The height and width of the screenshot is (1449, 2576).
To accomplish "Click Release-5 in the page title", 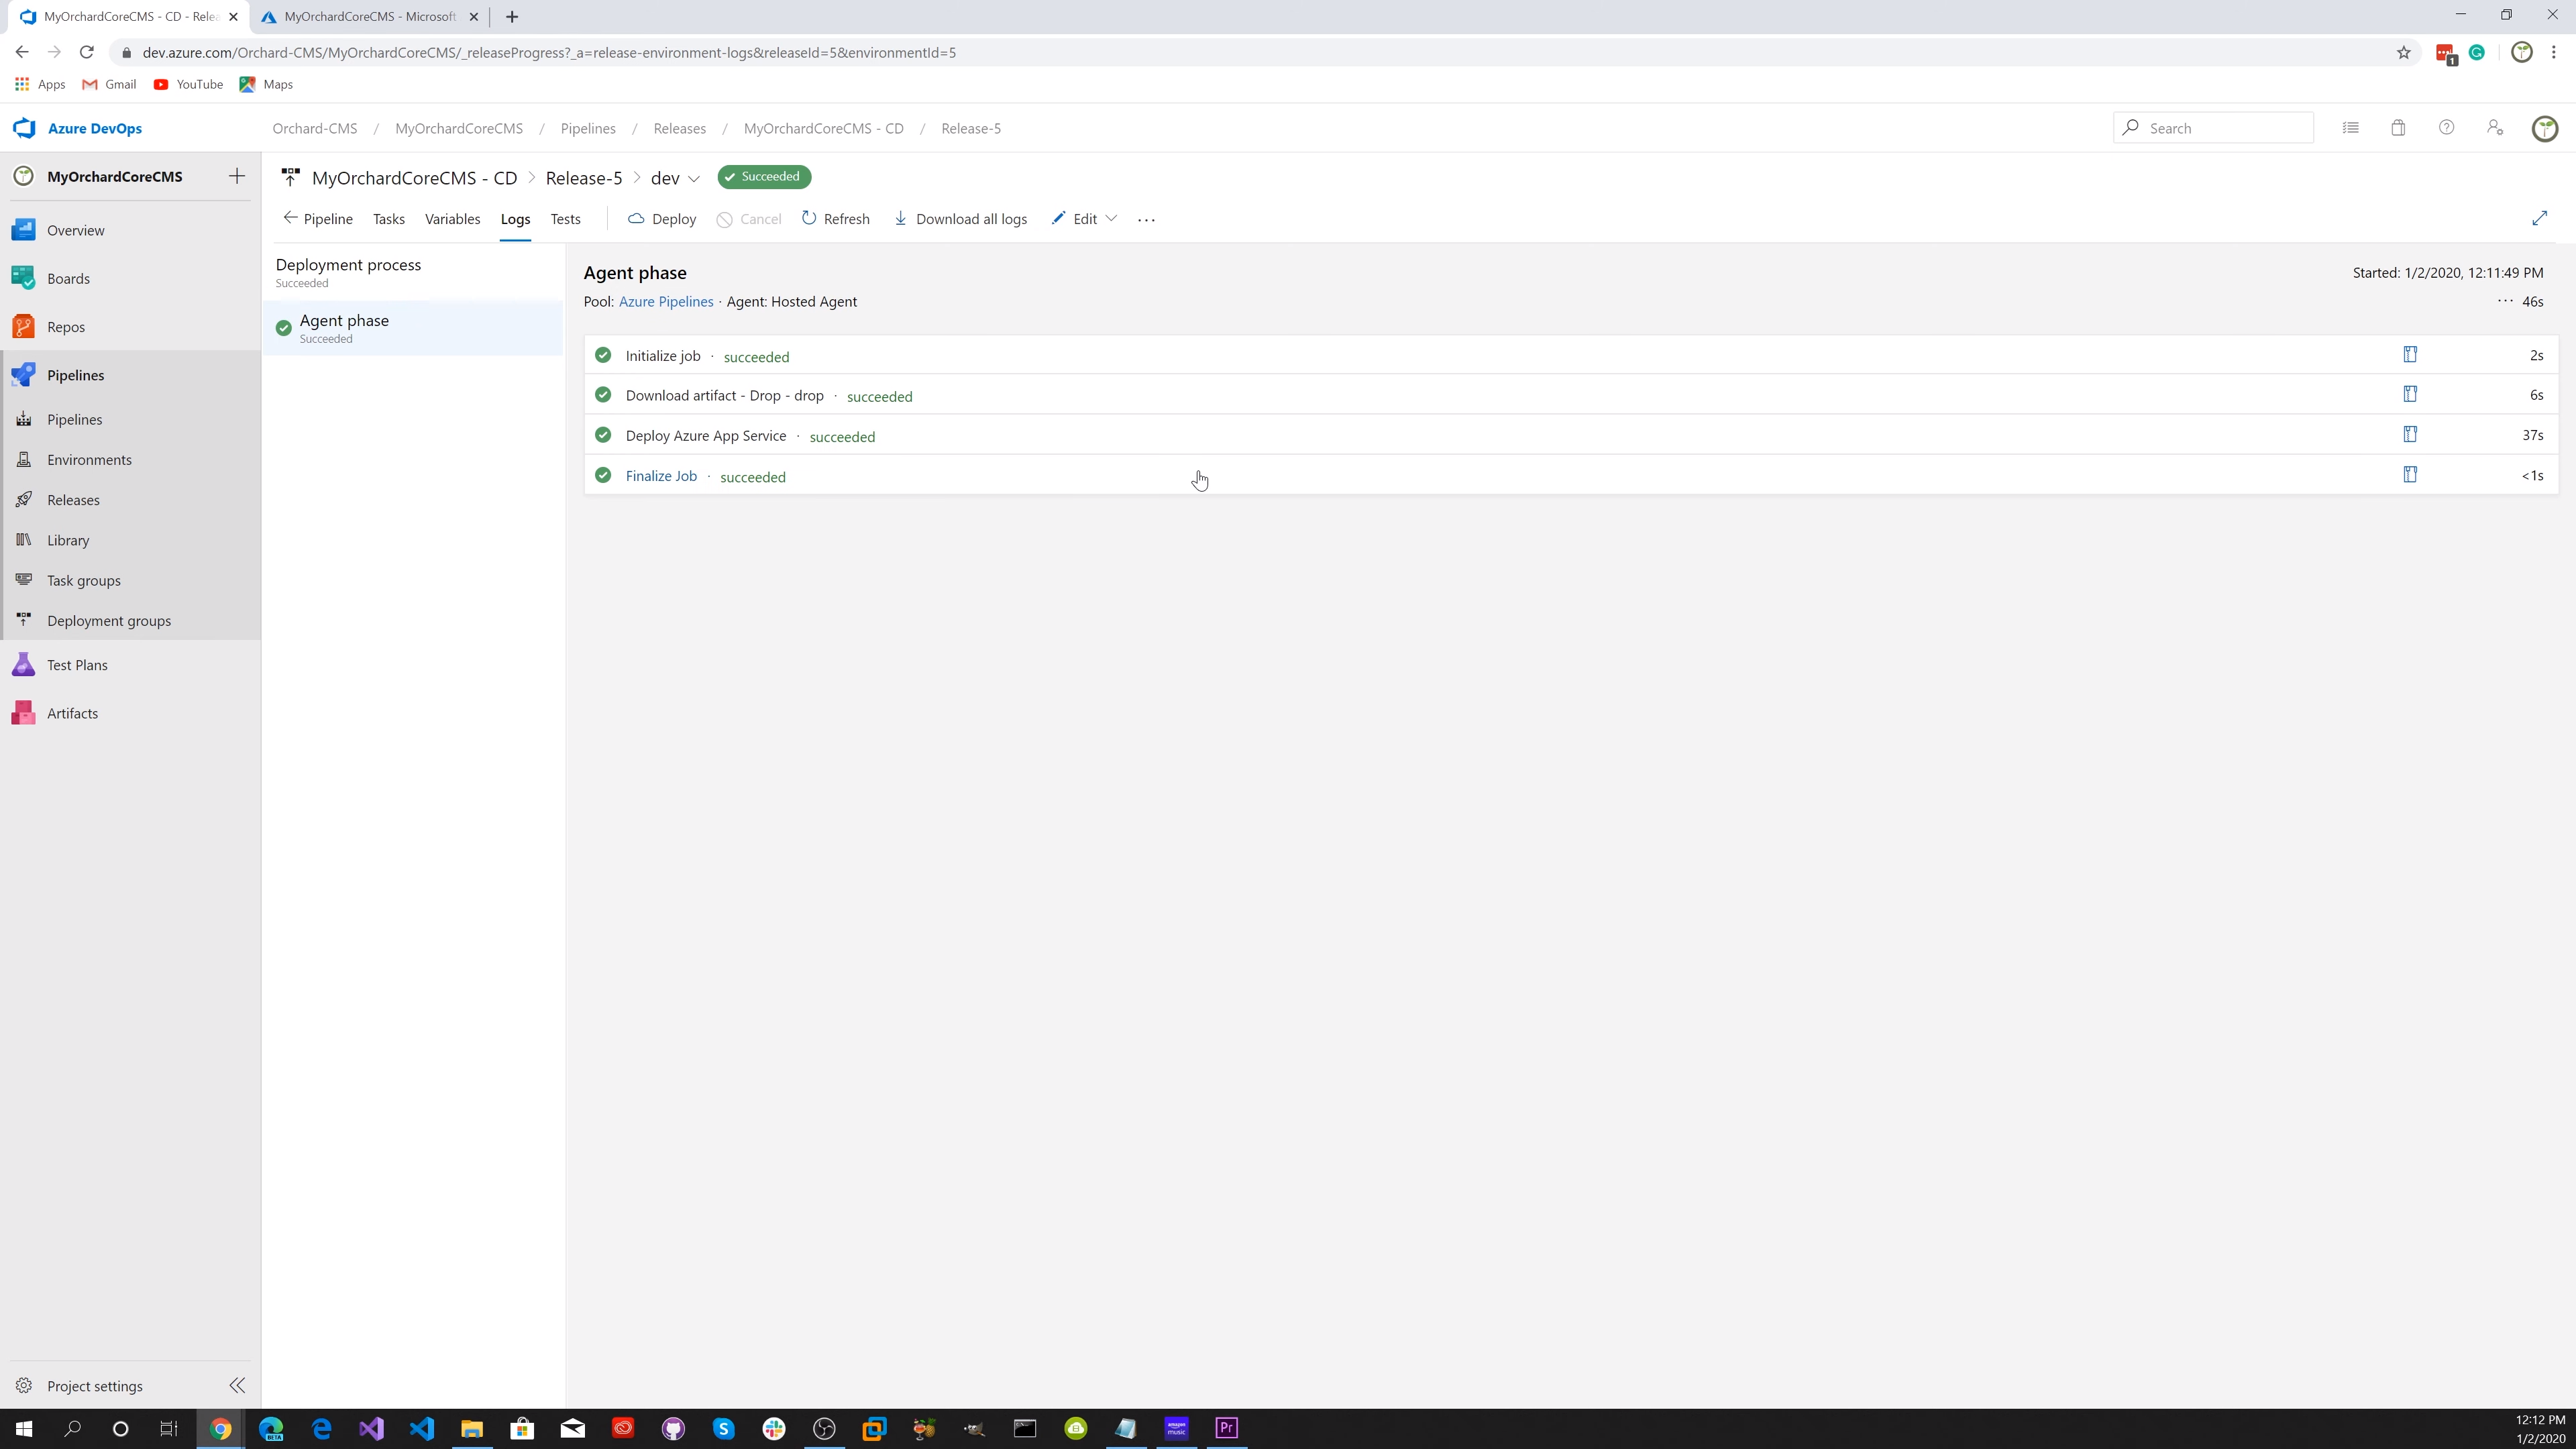I will click(583, 178).
